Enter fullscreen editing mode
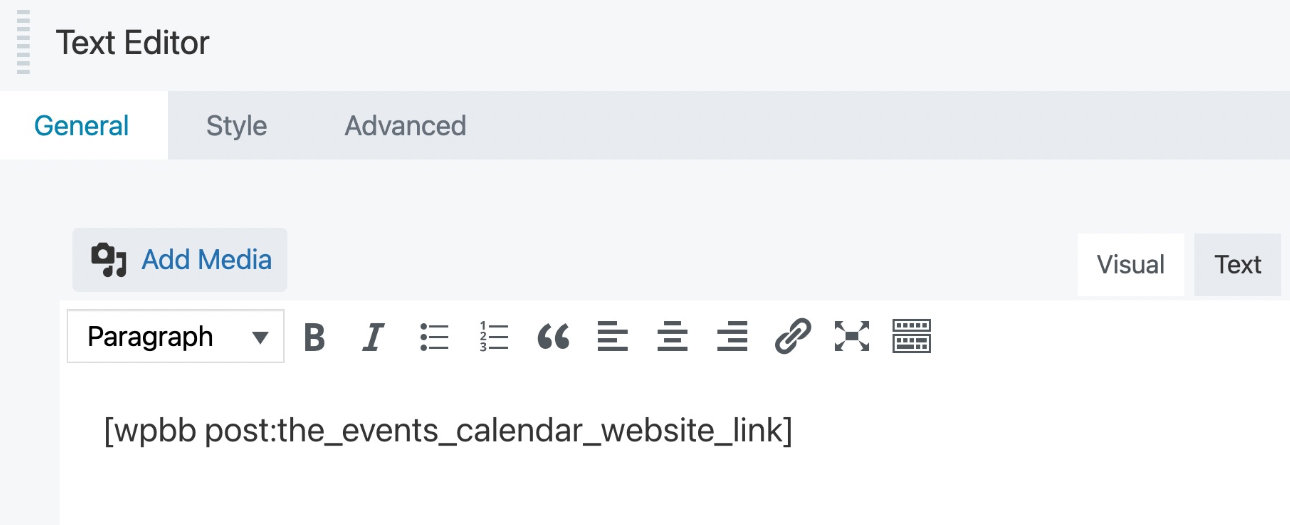 pyautogui.click(x=852, y=337)
